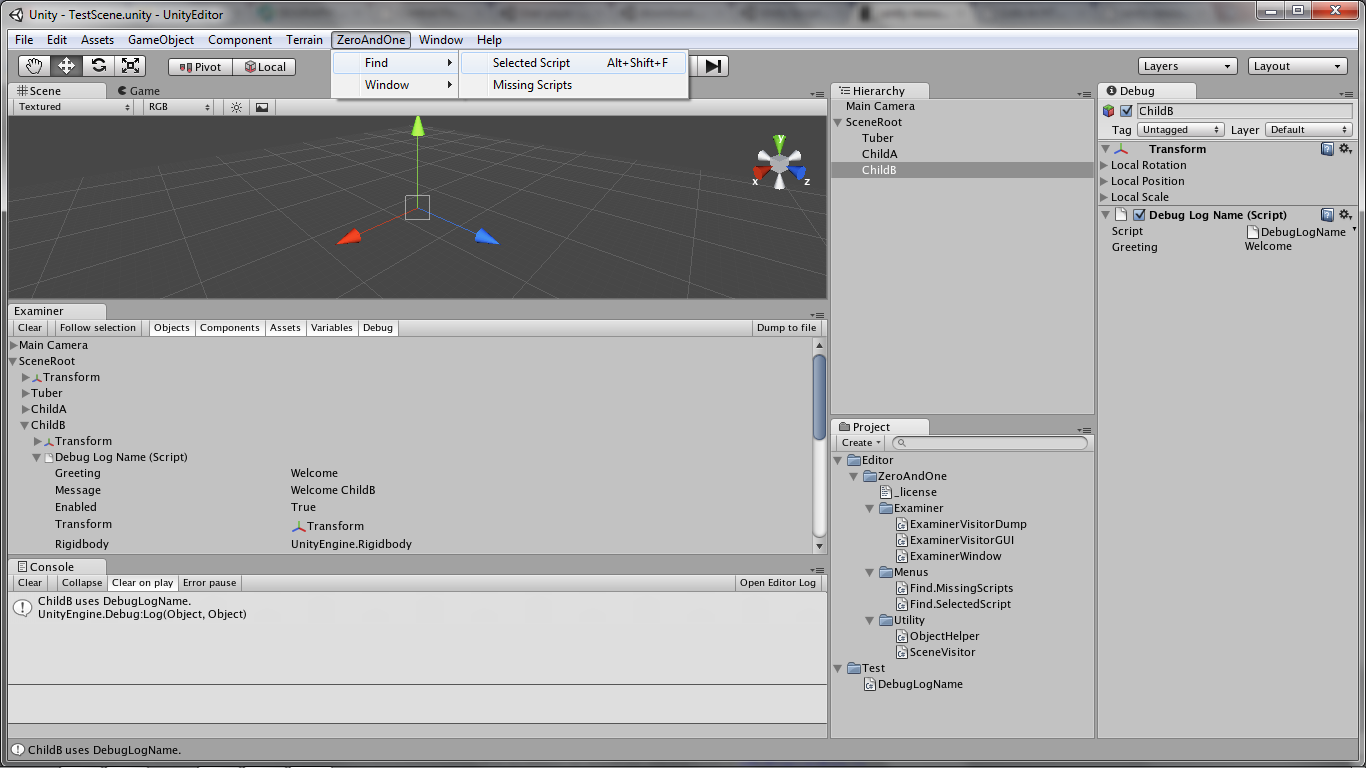Open the Transform component help icon
The height and width of the screenshot is (768, 1366).
1327,149
